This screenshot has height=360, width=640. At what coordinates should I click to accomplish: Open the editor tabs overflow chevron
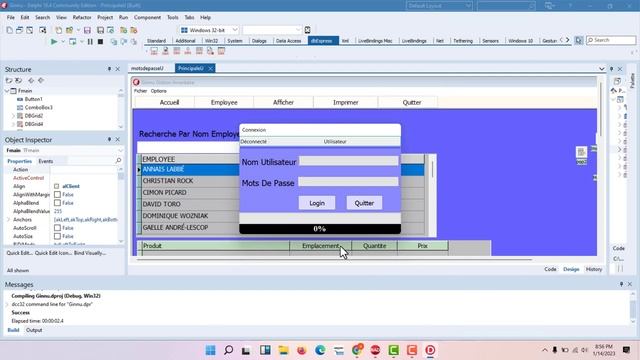(x=602, y=69)
